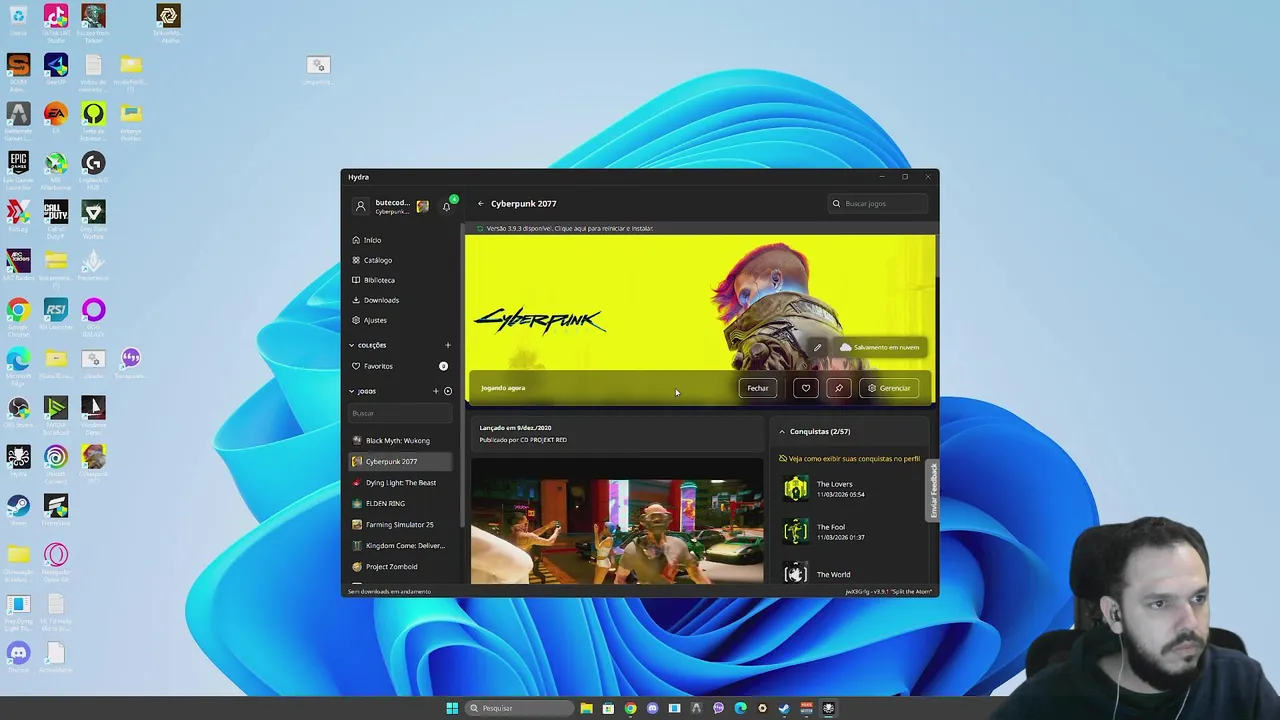Open the notifications bell
The width and height of the screenshot is (1280, 720).
(x=447, y=207)
